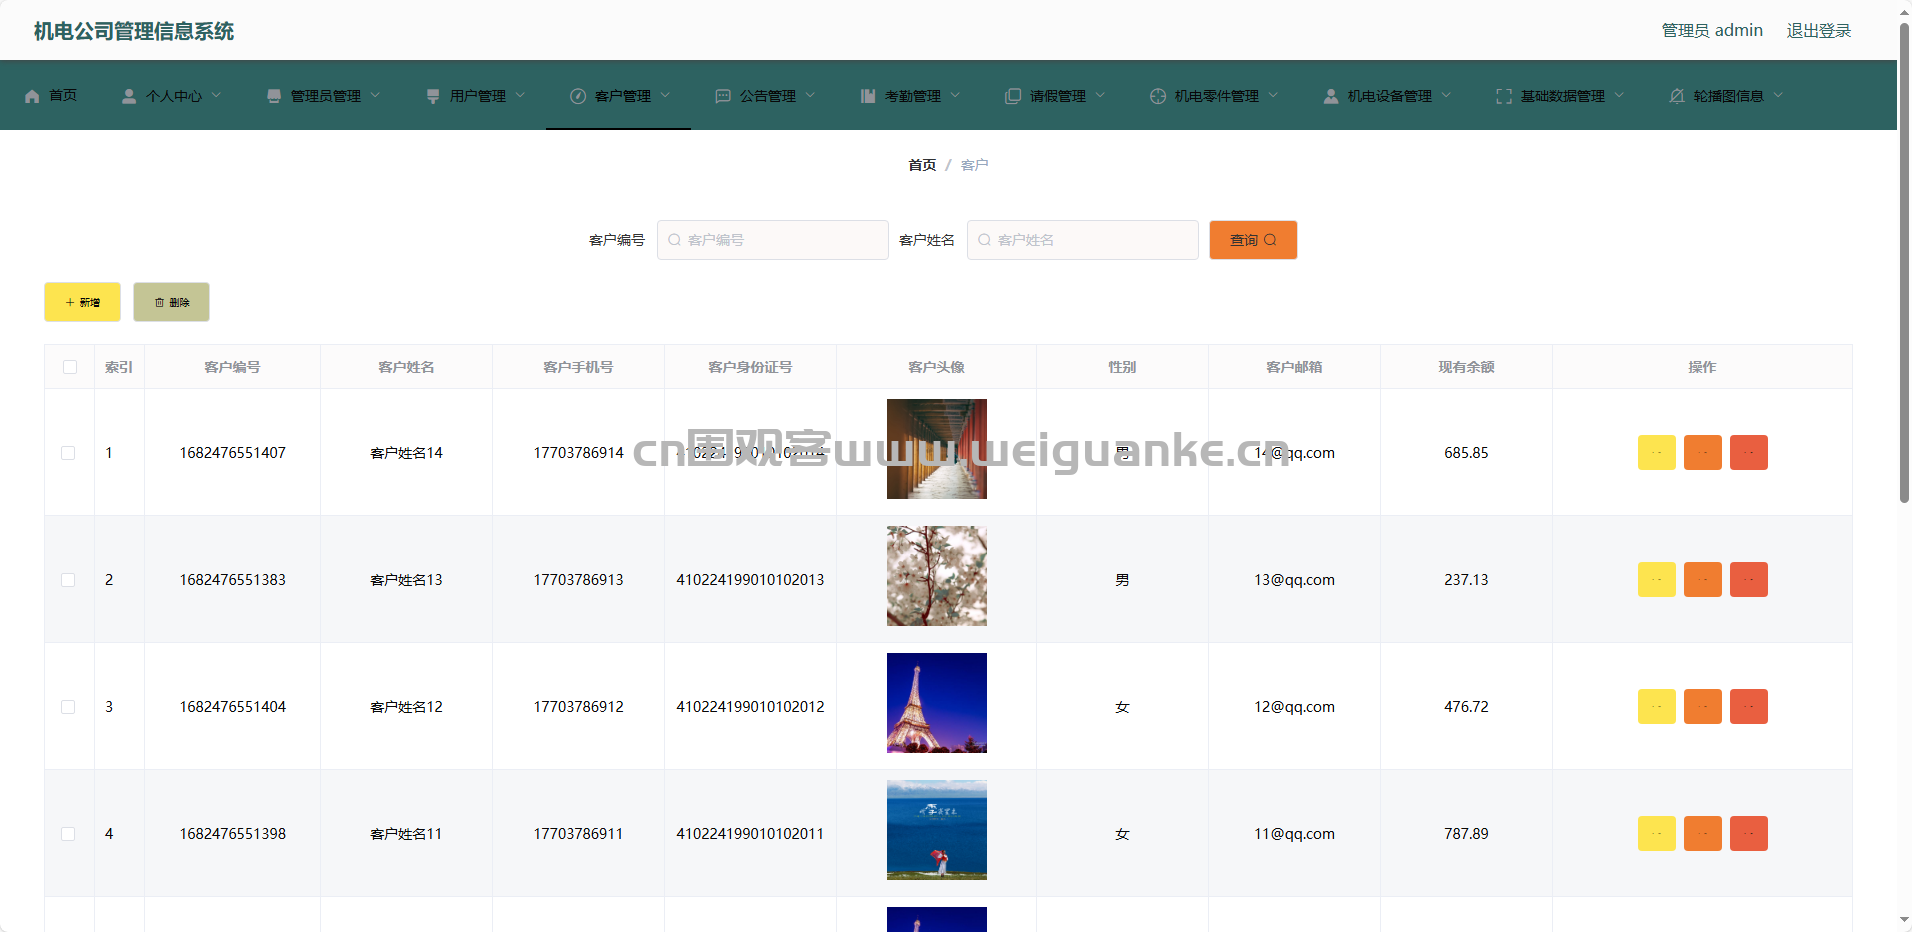The width and height of the screenshot is (1912, 932).
Task: Click the 现有余额 column header
Action: 1466,367
